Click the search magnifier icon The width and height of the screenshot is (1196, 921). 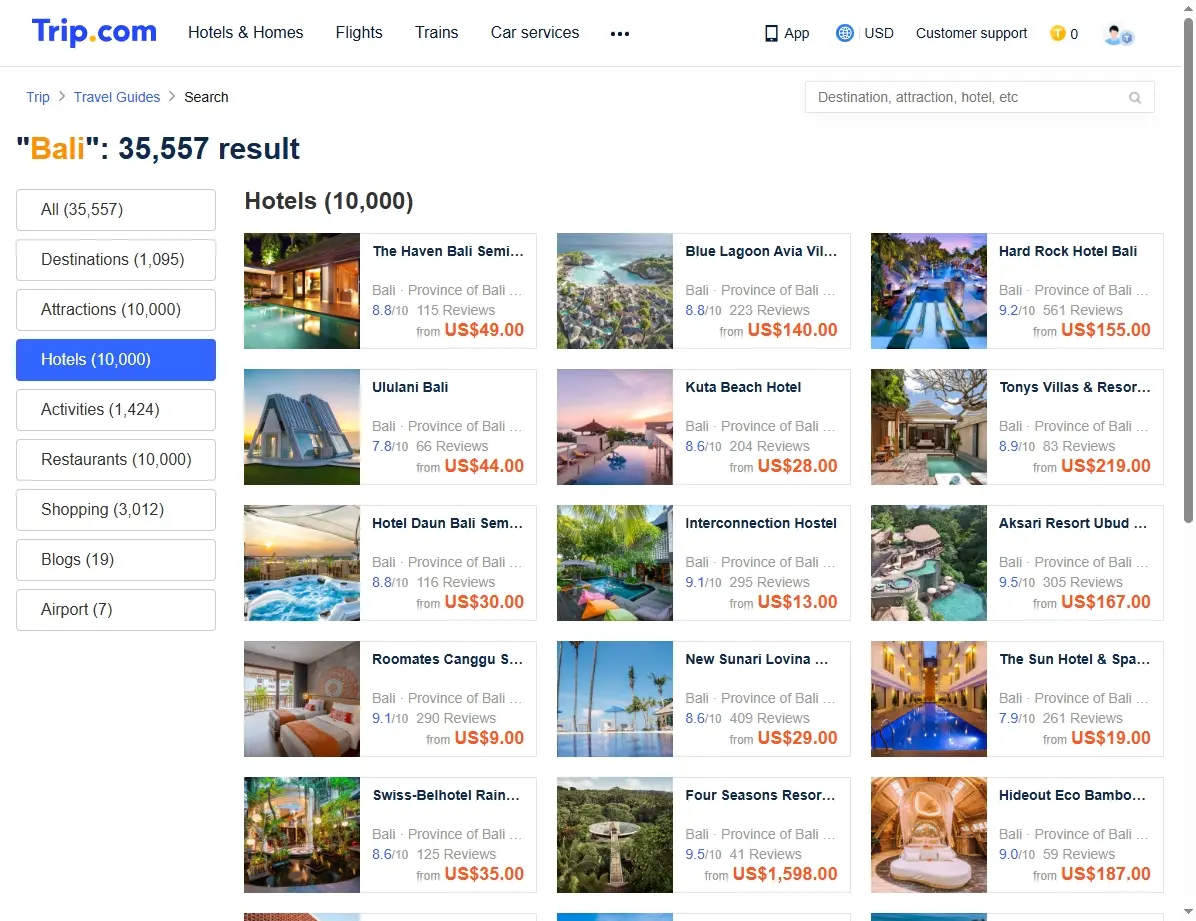pyautogui.click(x=1135, y=98)
